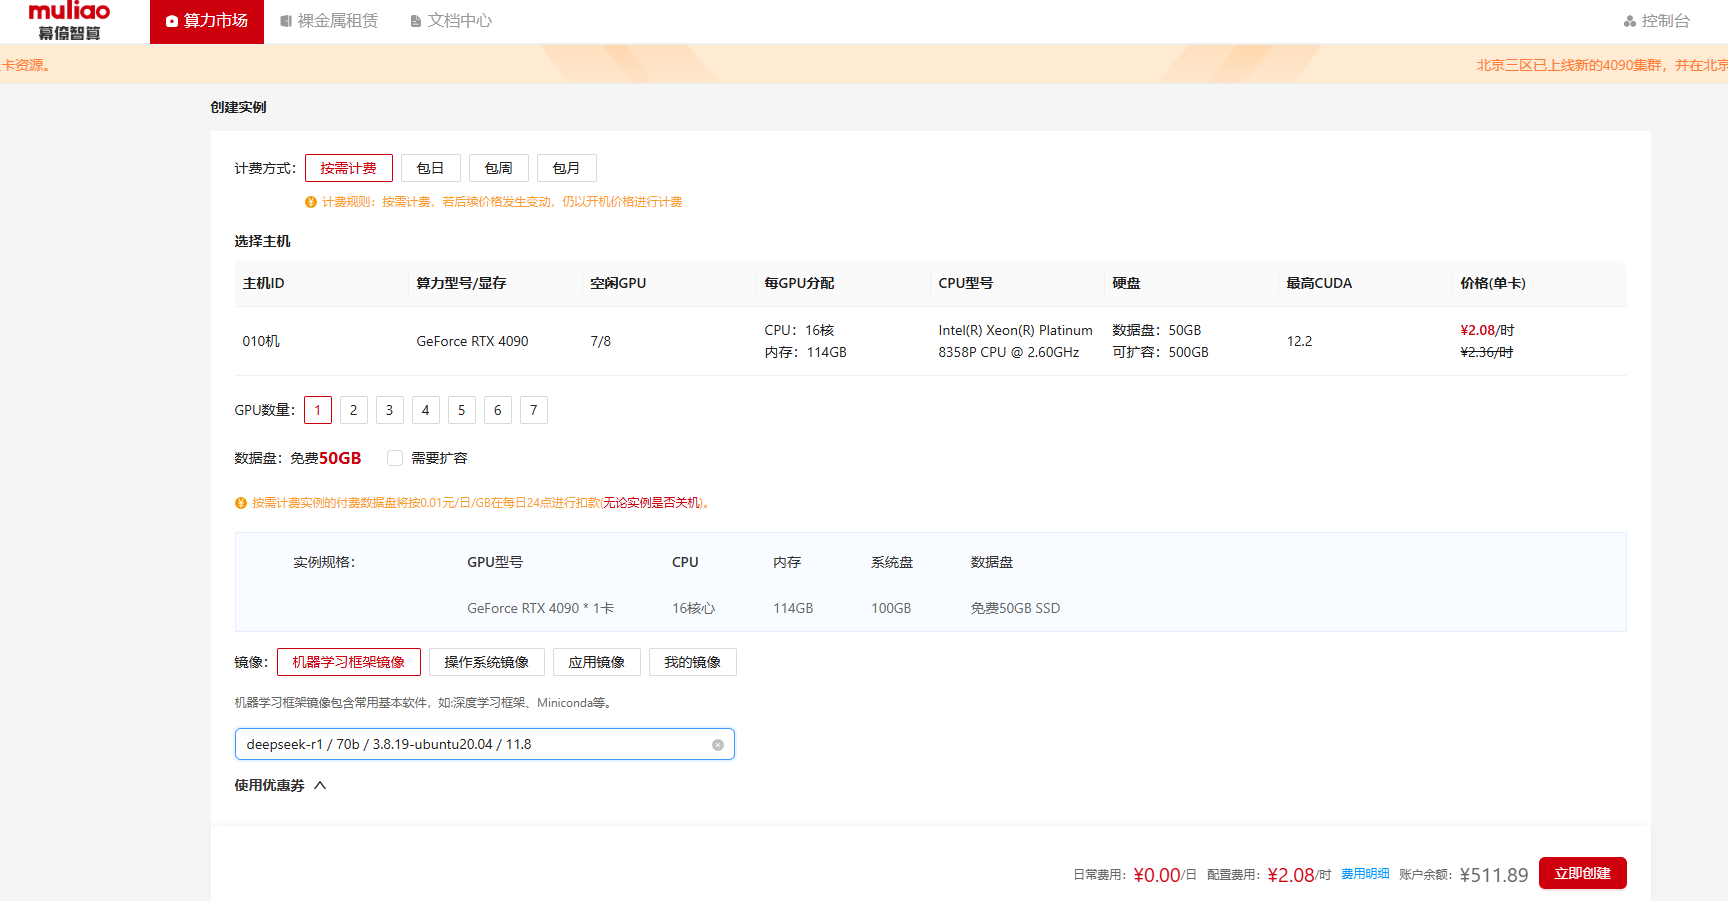The width and height of the screenshot is (1728, 901).
Task: Select 包日 billing mode
Action: (431, 168)
